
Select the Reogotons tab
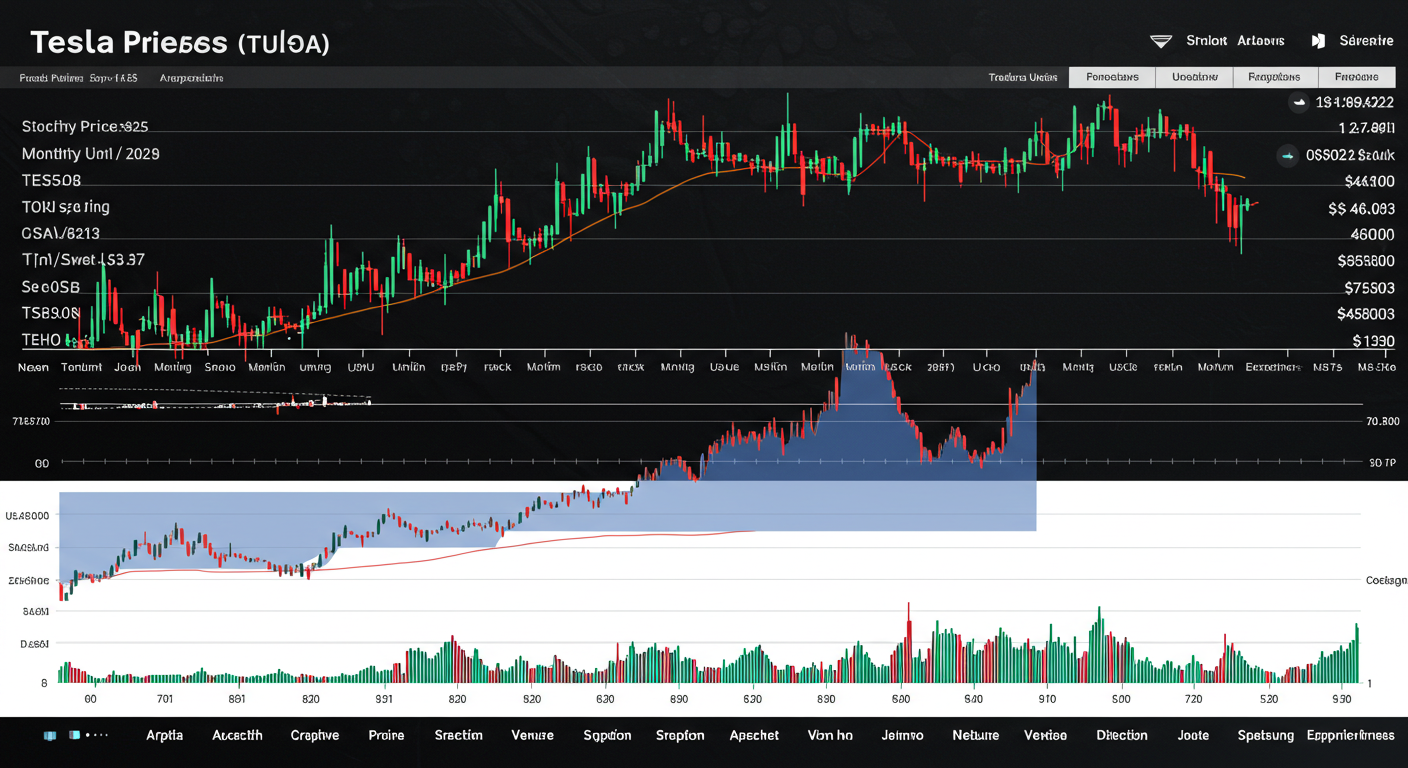tap(1275, 77)
